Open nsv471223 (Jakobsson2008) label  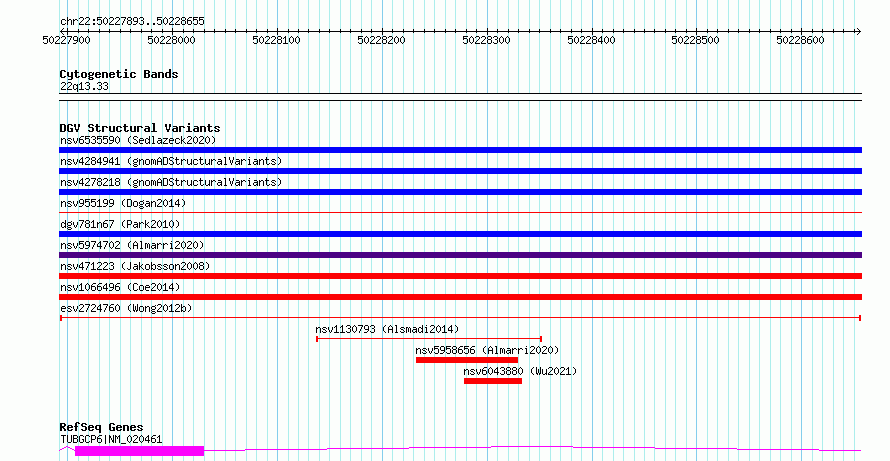tap(135, 266)
